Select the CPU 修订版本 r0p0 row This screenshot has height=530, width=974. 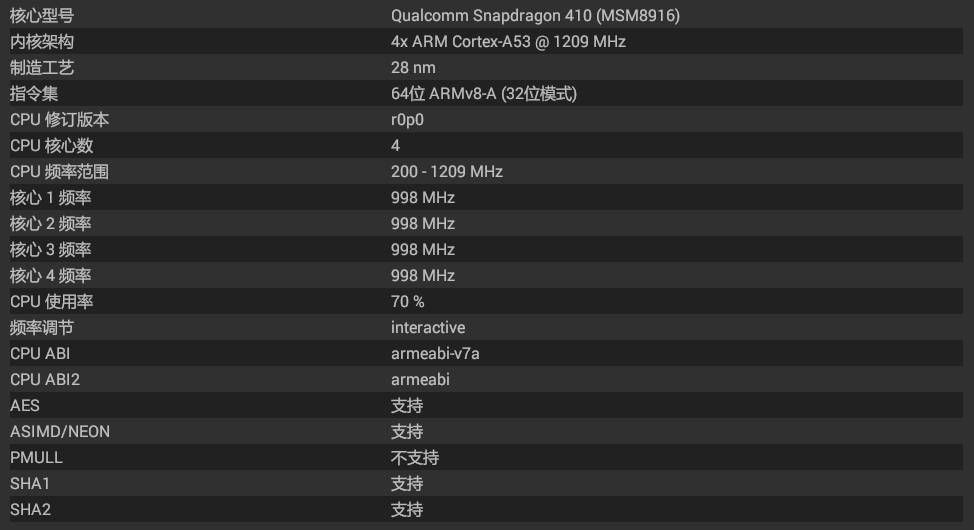487,120
